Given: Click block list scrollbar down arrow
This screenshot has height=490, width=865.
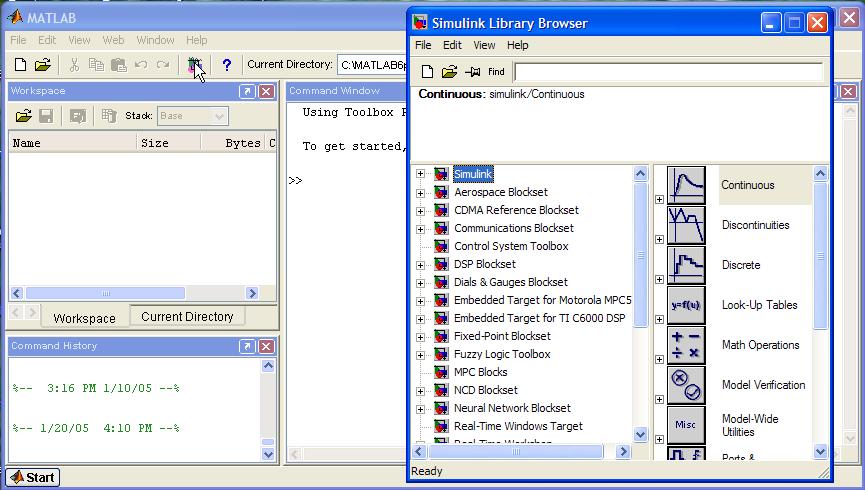Looking at the screenshot, I should [x=820, y=451].
